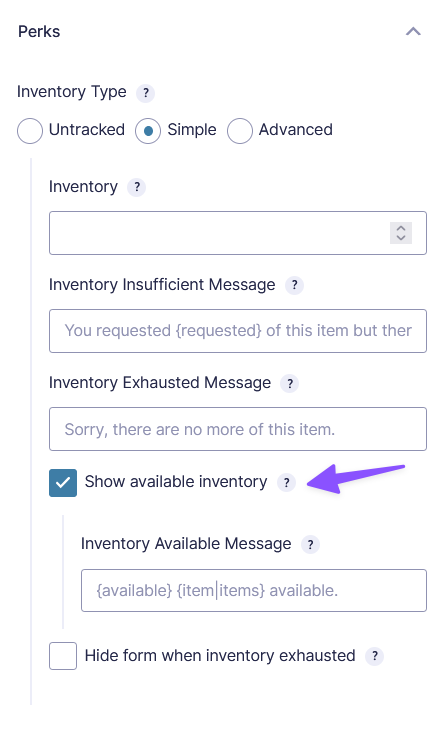Click help icon next to Show available inventory
This screenshot has width=442, height=730.
click(286, 482)
